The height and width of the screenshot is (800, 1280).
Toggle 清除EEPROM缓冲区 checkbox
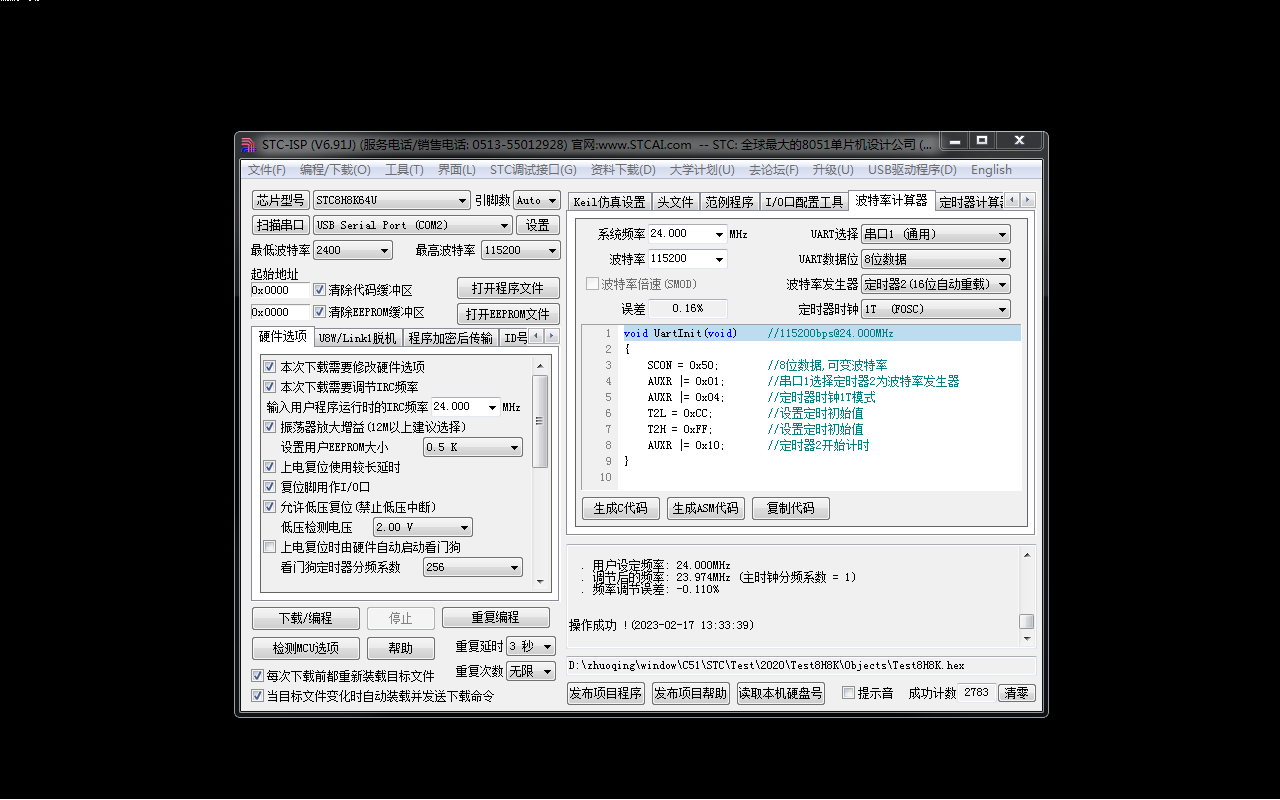320,312
